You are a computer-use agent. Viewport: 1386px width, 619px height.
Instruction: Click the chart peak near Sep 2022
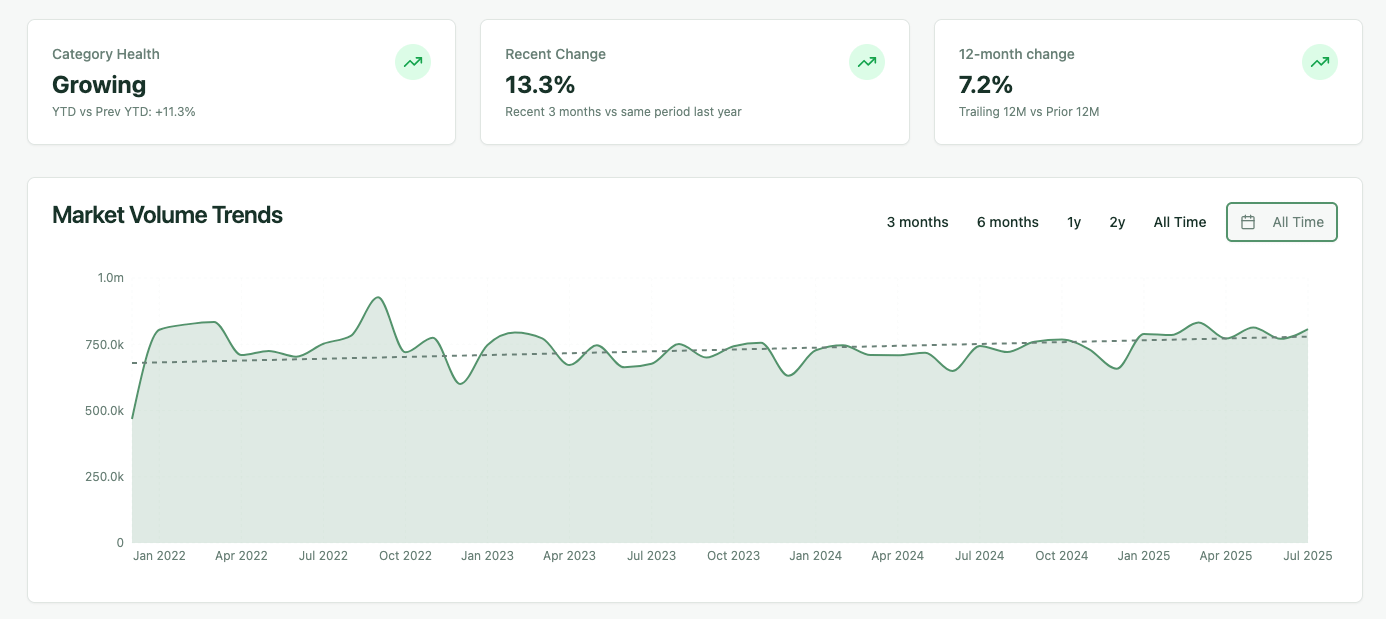(x=377, y=298)
